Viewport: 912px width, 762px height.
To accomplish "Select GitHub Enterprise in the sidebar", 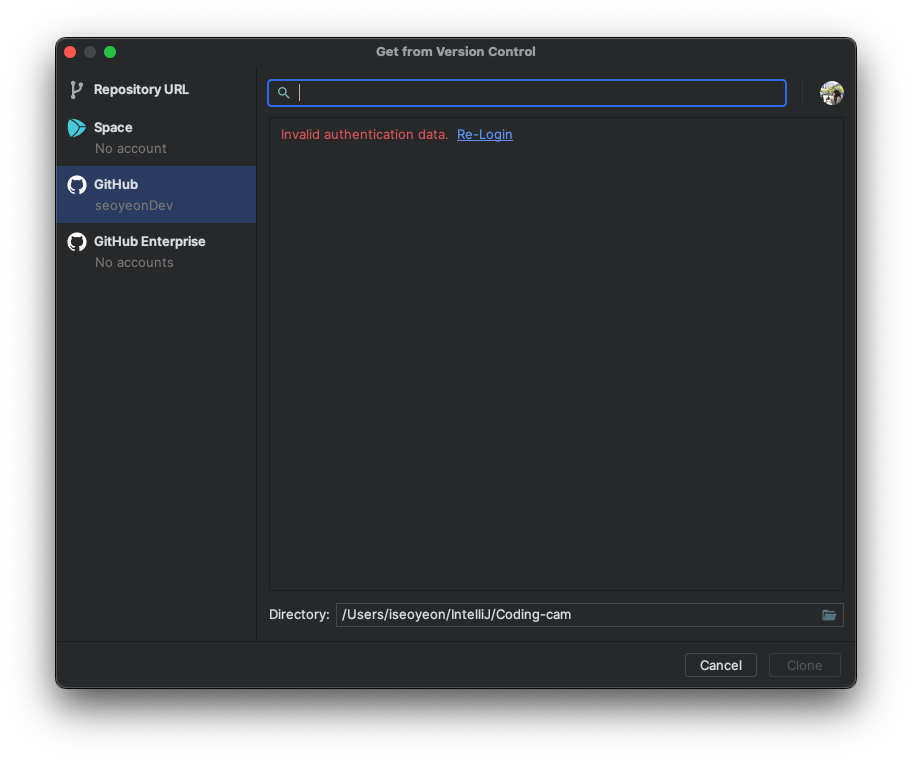I will 156,251.
